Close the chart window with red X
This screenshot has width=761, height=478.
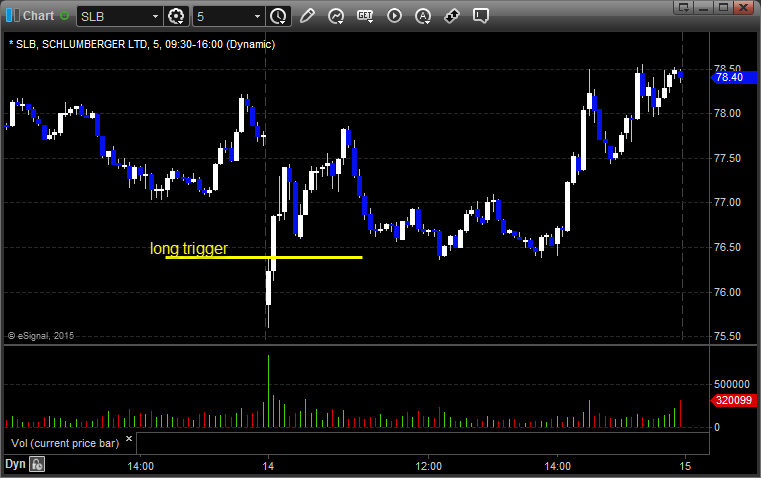[744, 7]
